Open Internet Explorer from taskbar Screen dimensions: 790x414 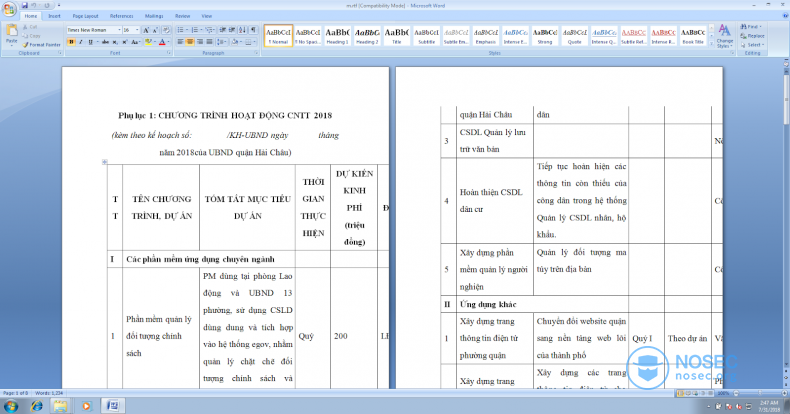tap(37, 405)
